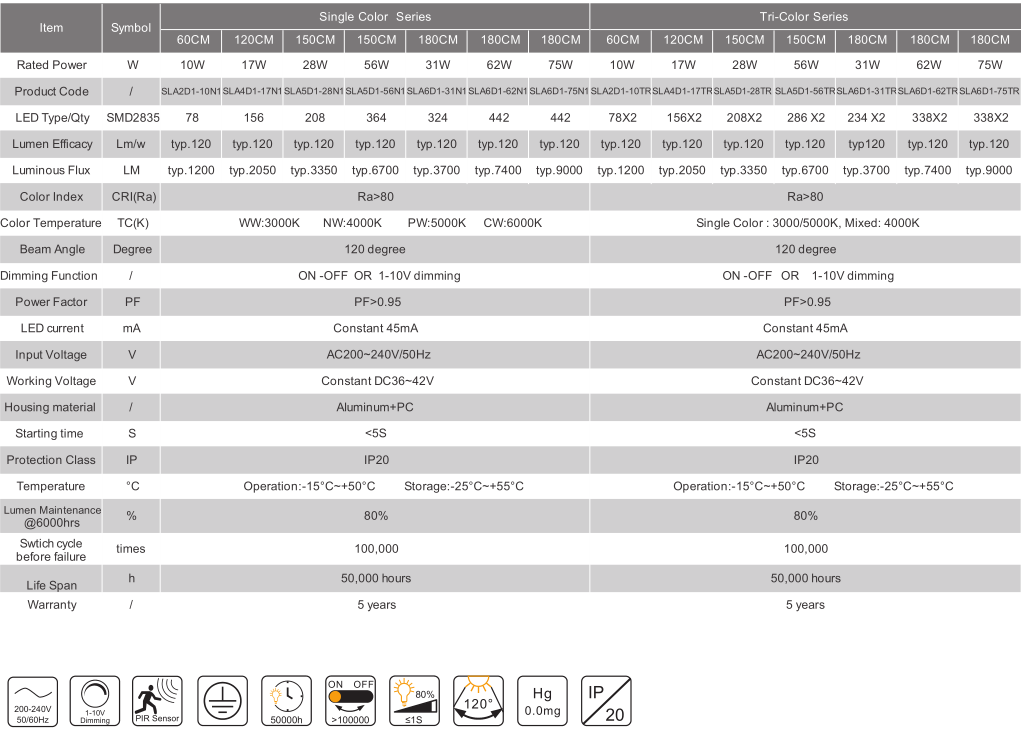Click LED quantity 286 X2
Screen dimensions: 1021x732
tap(805, 118)
